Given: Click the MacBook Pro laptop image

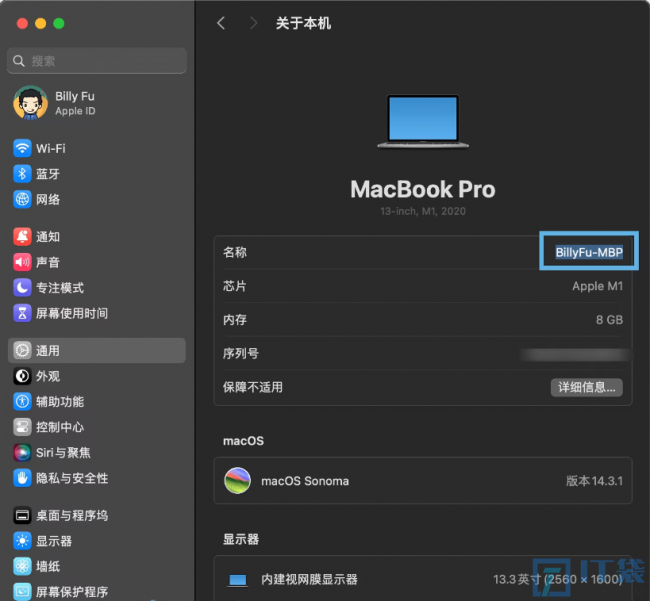Looking at the screenshot, I should [x=423, y=121].
